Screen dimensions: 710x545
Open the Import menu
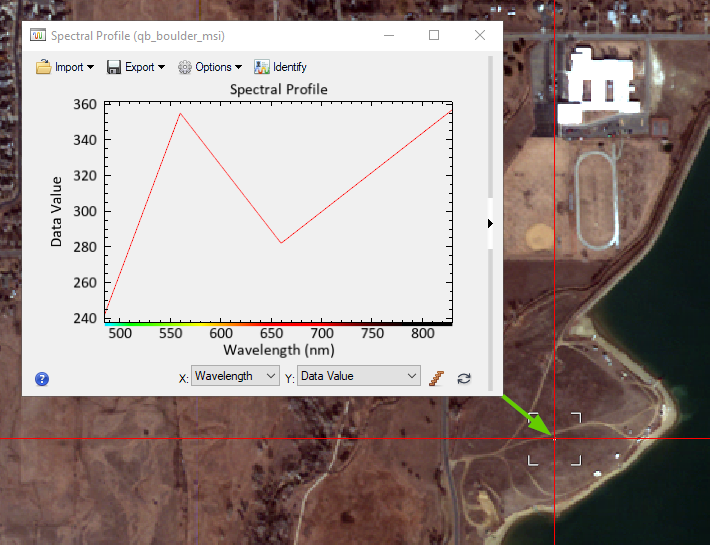pyautogui.click(x=65, y=67)
